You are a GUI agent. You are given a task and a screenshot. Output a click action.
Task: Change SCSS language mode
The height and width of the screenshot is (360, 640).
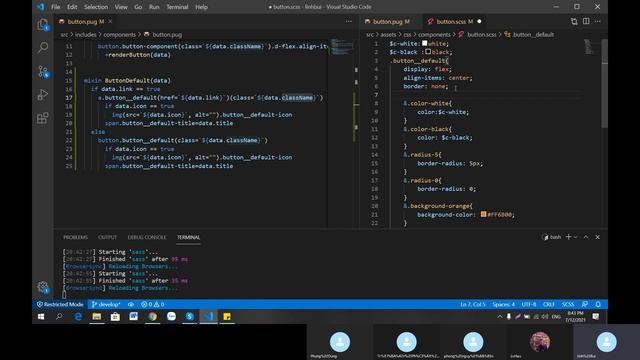pyautogui.click(x=568, y=304)
